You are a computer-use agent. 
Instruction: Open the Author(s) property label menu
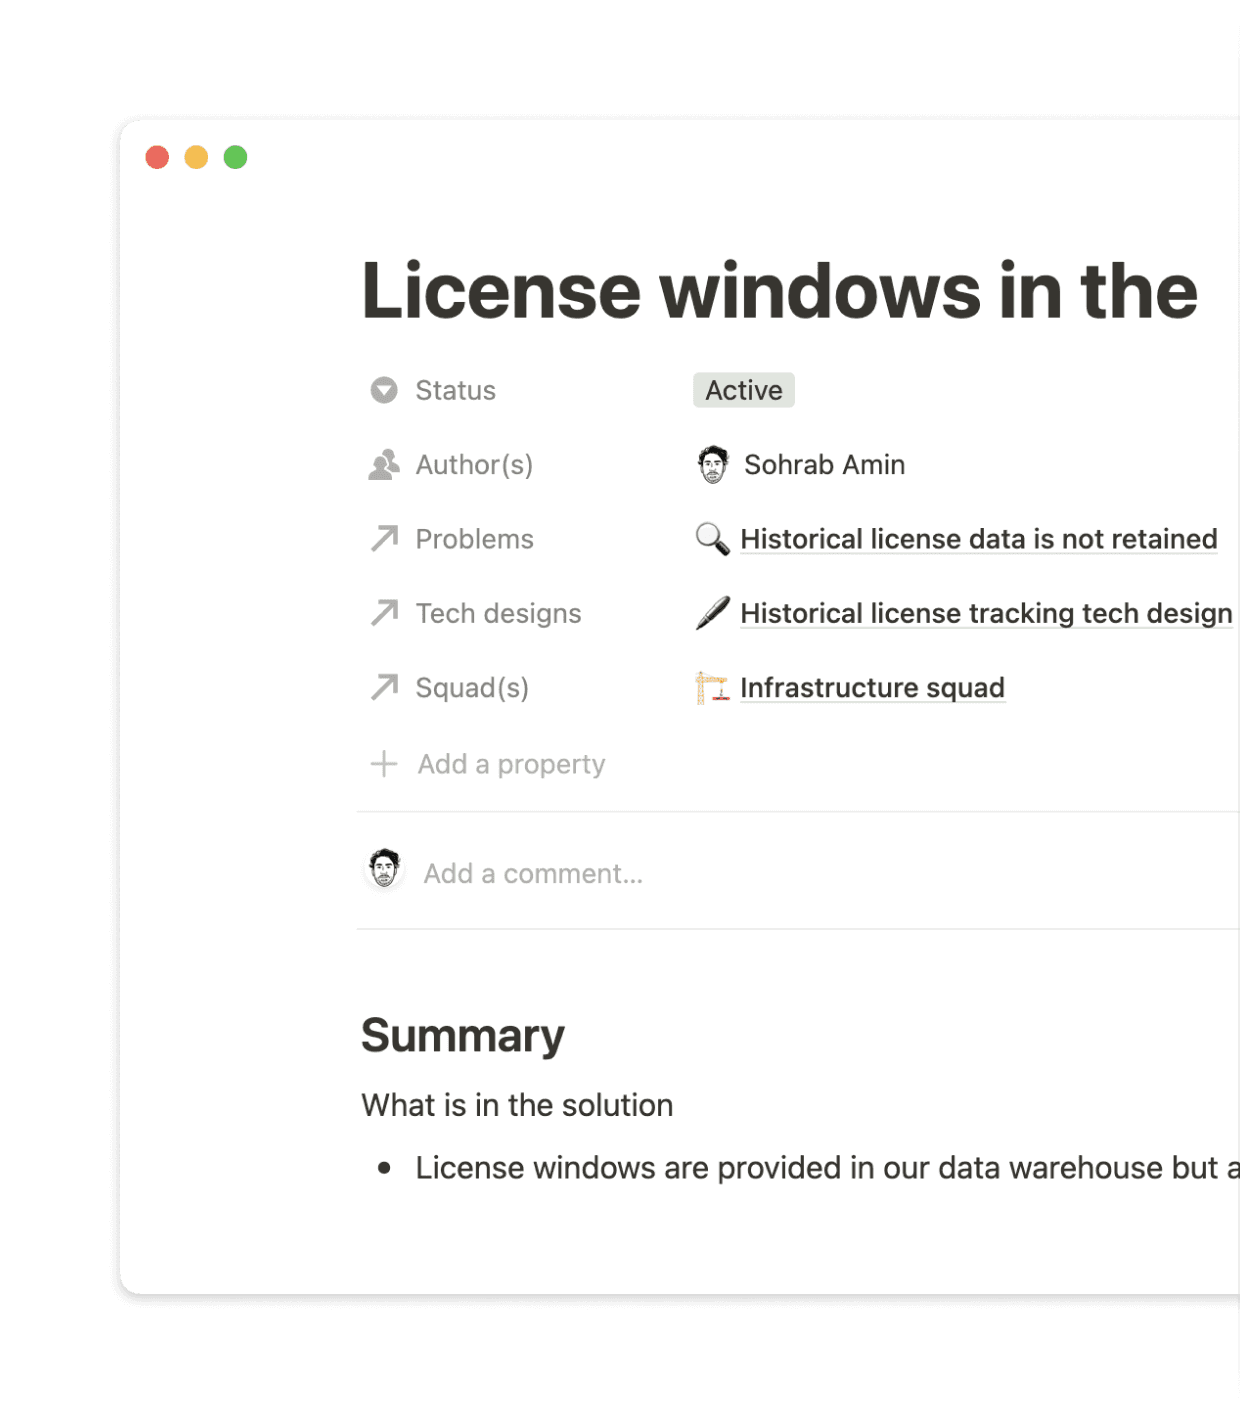474,465
